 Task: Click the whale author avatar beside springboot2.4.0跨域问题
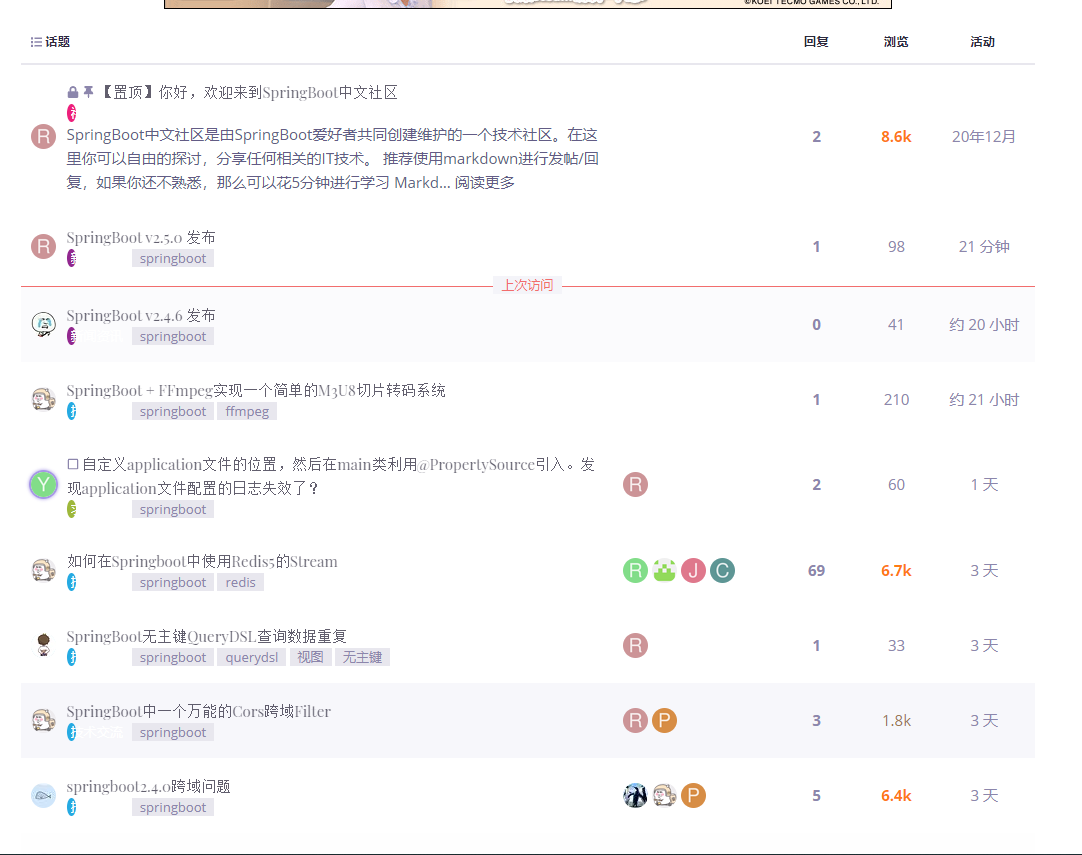click(43, 796)
